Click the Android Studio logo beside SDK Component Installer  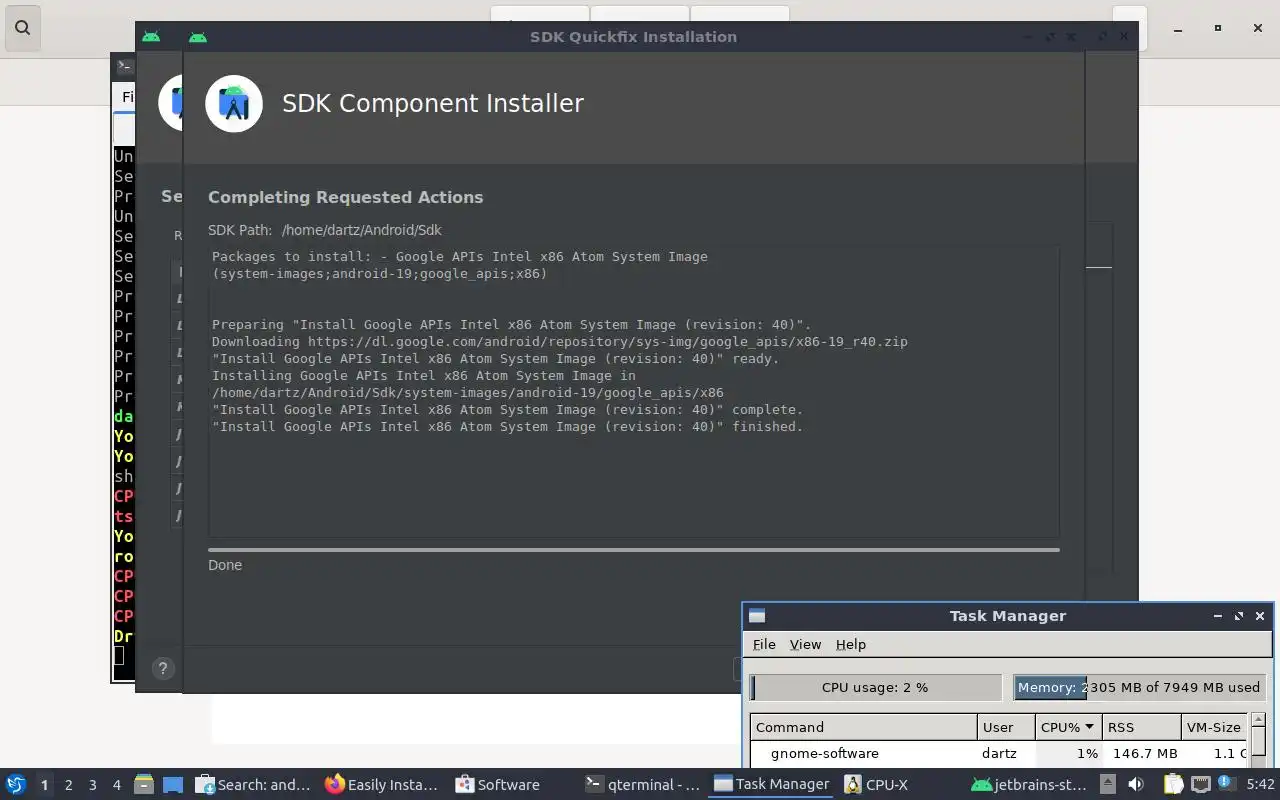234,103
